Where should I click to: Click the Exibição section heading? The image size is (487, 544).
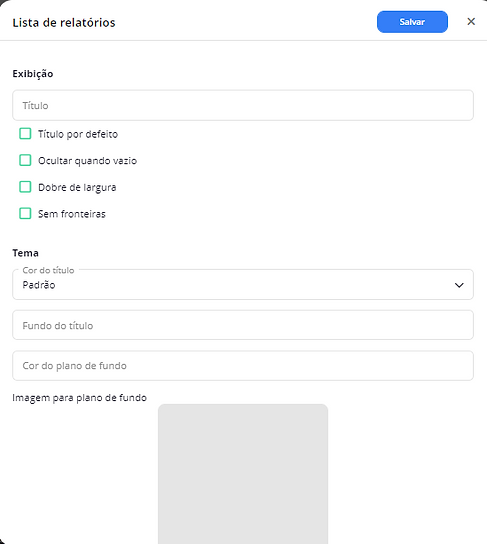pos(33,74)
